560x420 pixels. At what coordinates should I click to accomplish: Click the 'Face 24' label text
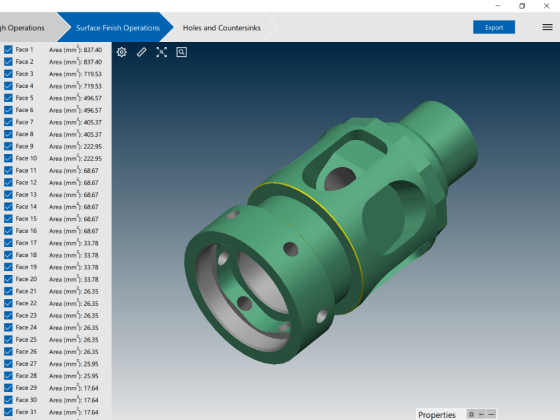[26, 328]
